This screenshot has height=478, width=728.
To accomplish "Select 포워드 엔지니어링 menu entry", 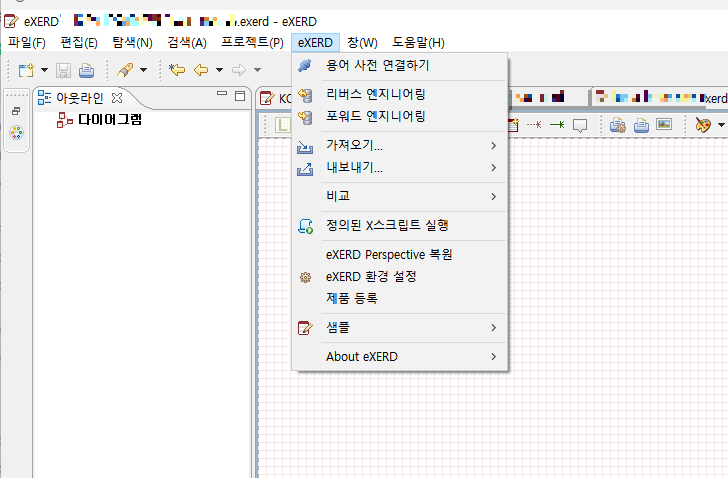I will click(400, 116).
